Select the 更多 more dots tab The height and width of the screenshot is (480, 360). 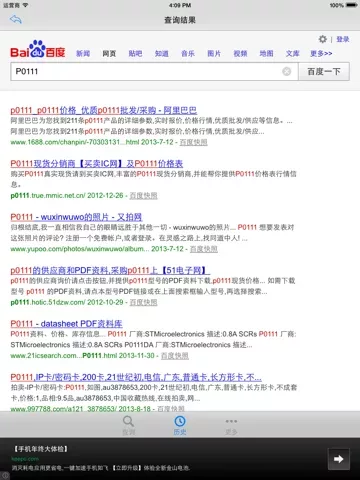(231, 426)
